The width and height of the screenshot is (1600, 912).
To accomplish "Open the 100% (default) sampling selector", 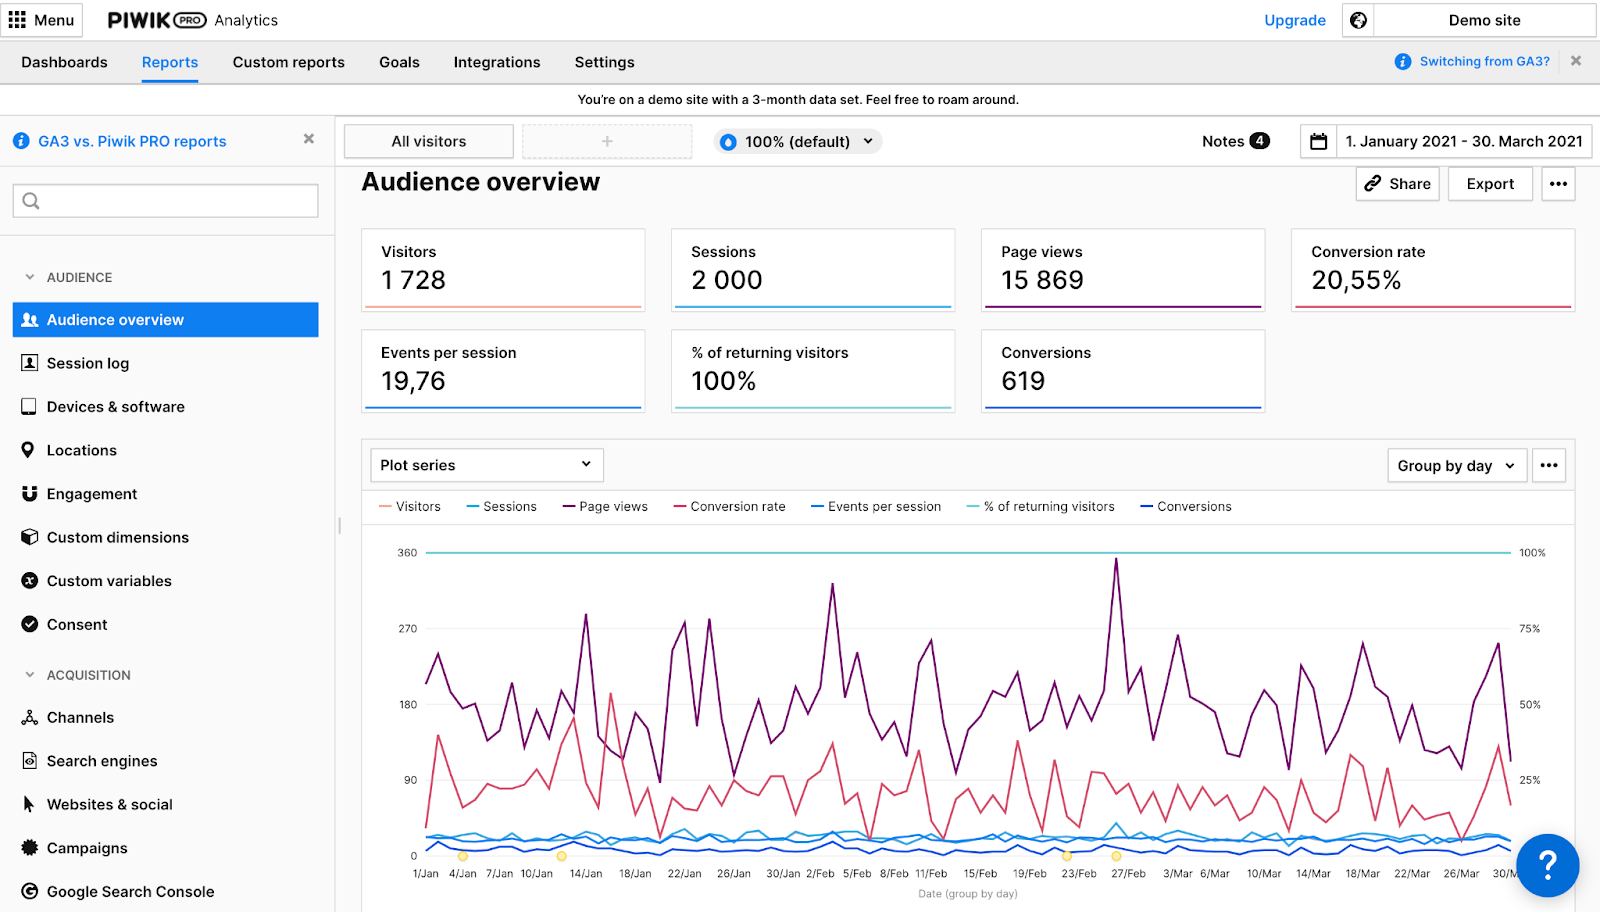I will pyautogui.click(x=798, y=141).
